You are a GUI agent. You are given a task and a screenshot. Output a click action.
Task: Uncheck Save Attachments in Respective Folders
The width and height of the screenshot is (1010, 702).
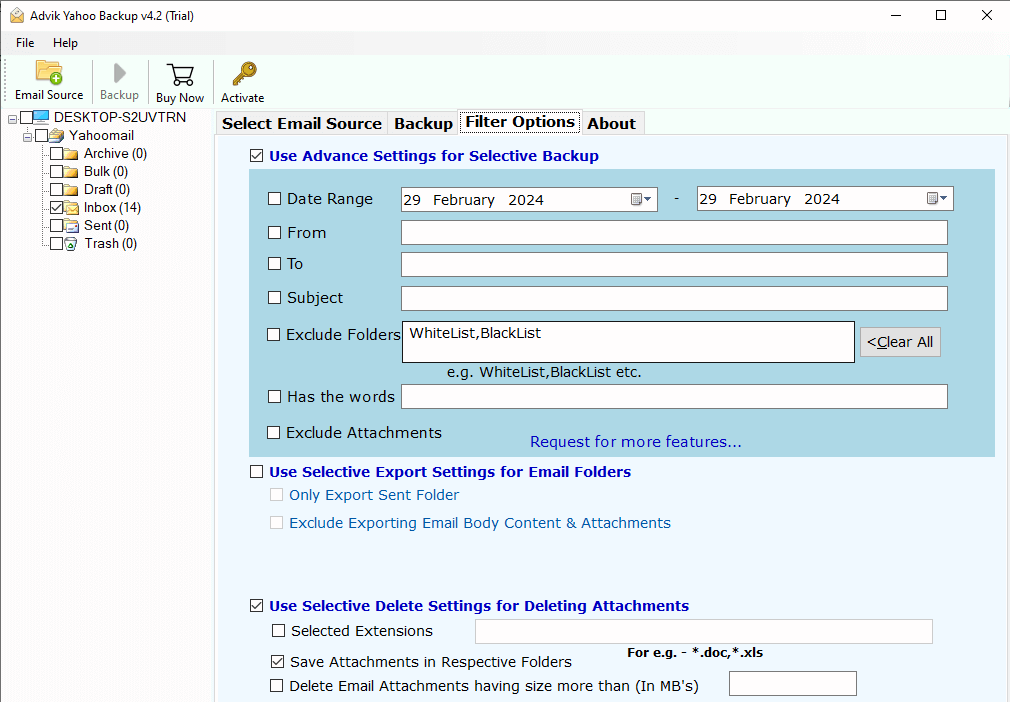click(x=278, y=661)
